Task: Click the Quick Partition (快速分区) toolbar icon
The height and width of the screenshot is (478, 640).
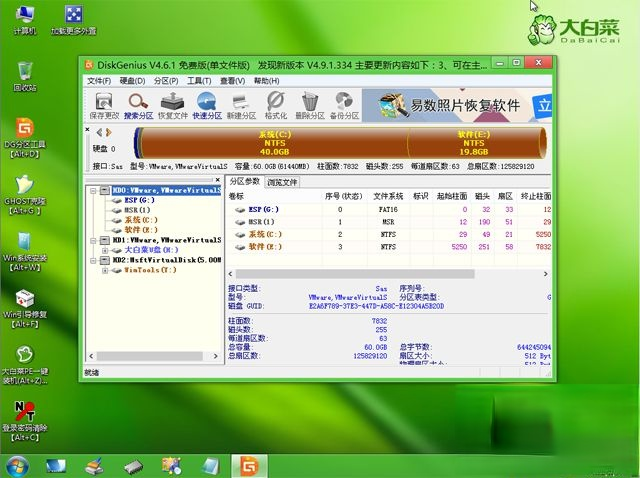Action: 207,106
